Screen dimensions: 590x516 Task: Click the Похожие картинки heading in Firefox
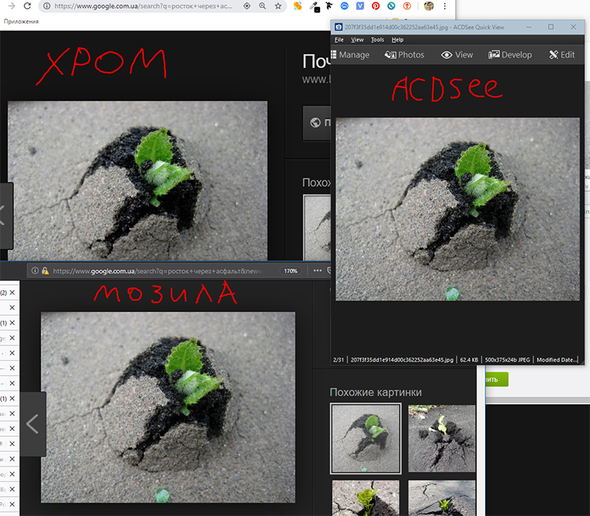pos(376,393)
